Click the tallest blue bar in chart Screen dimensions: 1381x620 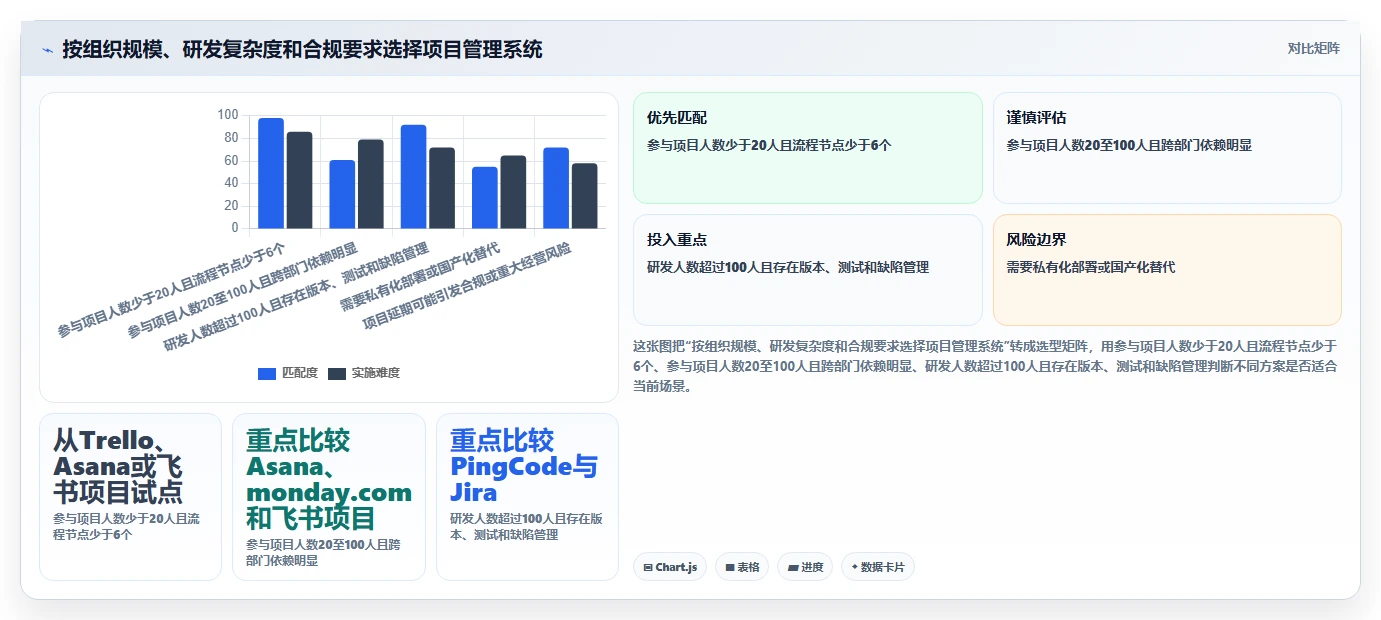(x=271, y=173)
